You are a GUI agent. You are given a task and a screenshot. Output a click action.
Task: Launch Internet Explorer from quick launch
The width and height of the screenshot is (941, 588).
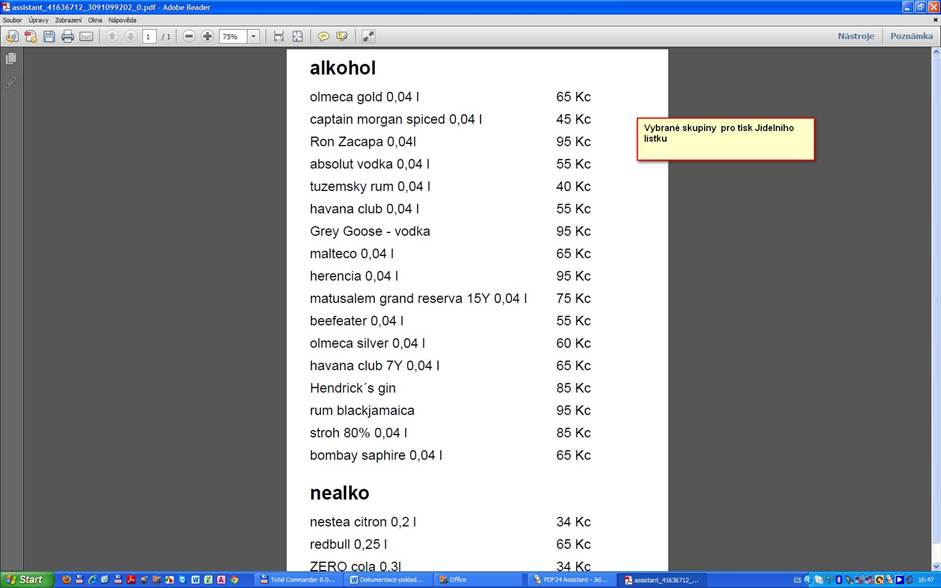coord(92,580)
